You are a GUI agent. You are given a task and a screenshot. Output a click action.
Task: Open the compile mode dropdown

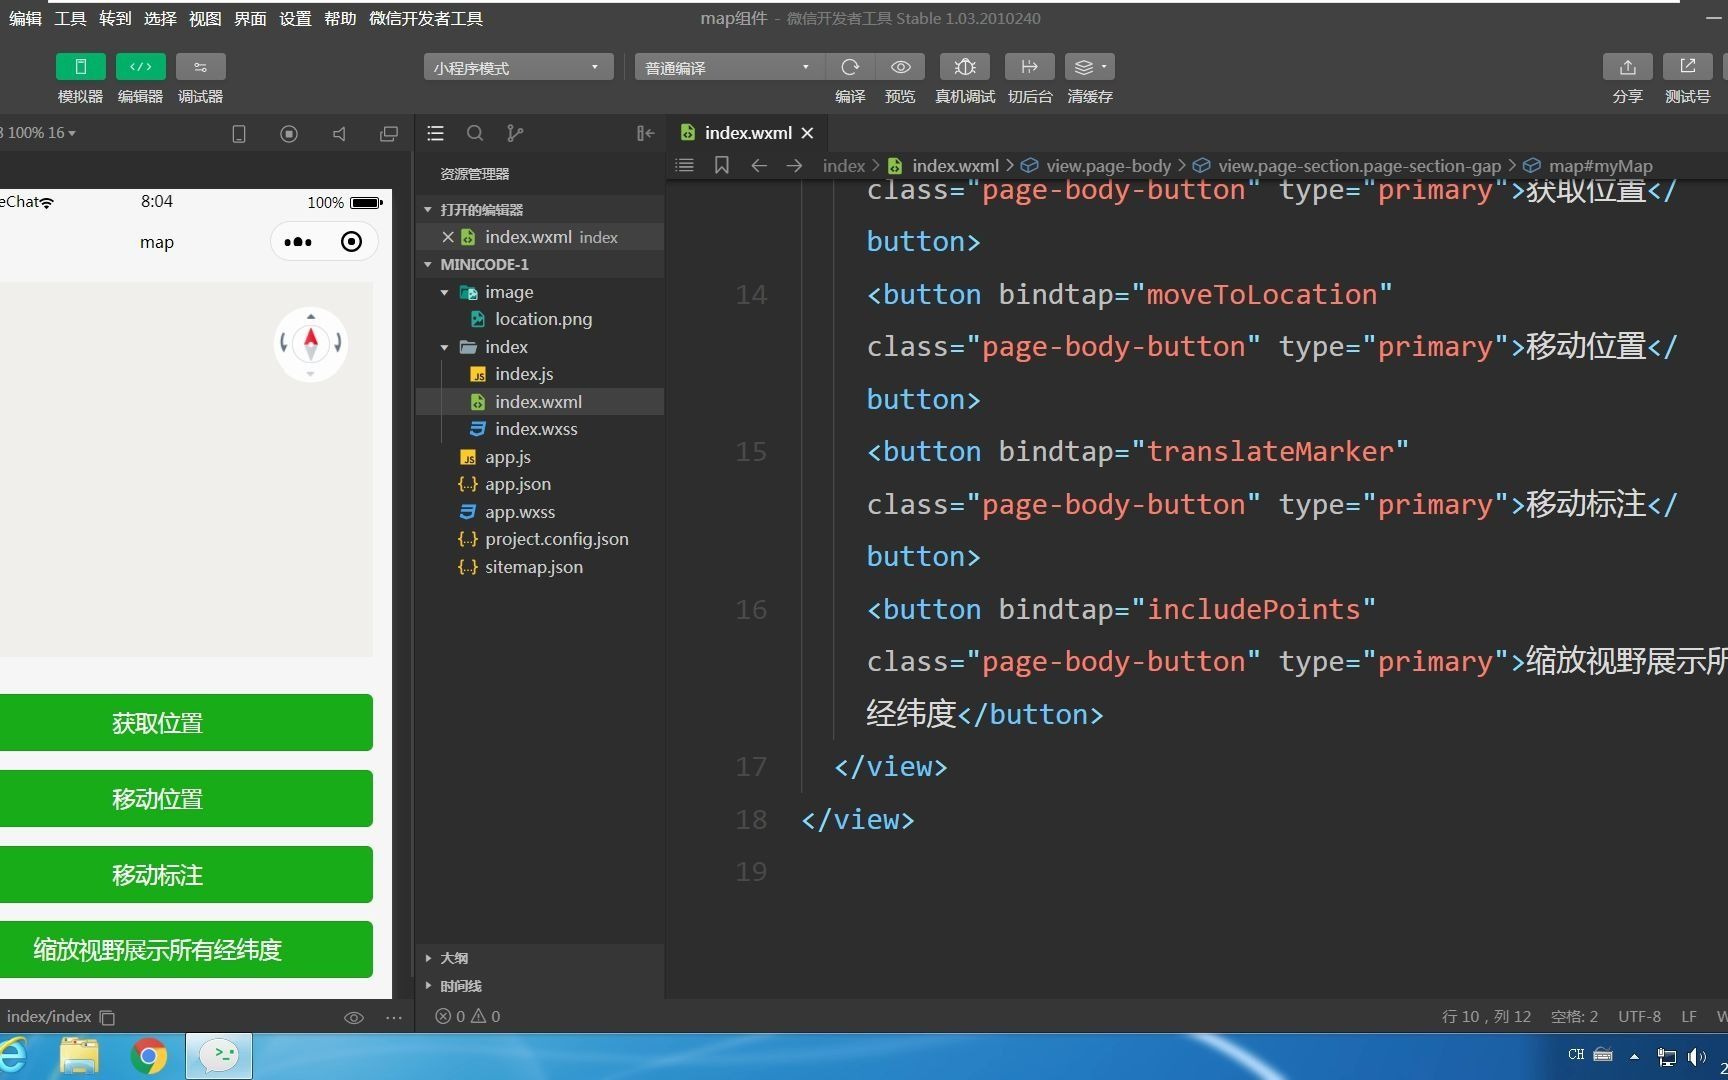coord(729,67)
